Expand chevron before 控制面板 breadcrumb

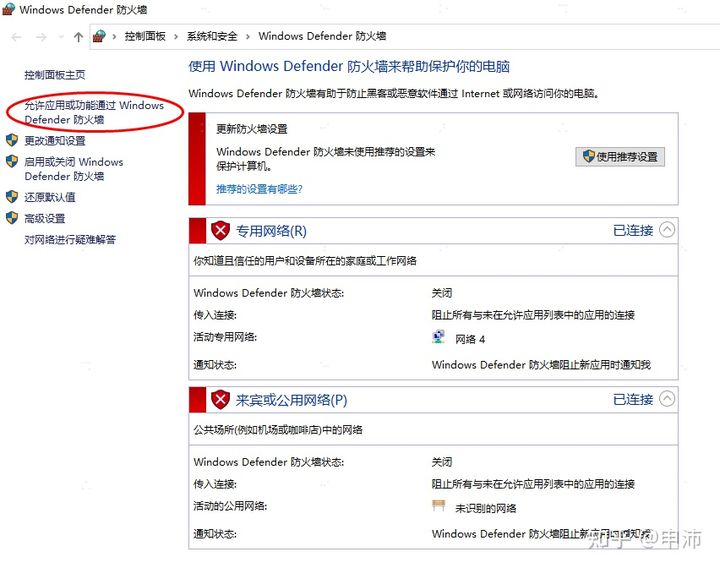pos(114,37)
